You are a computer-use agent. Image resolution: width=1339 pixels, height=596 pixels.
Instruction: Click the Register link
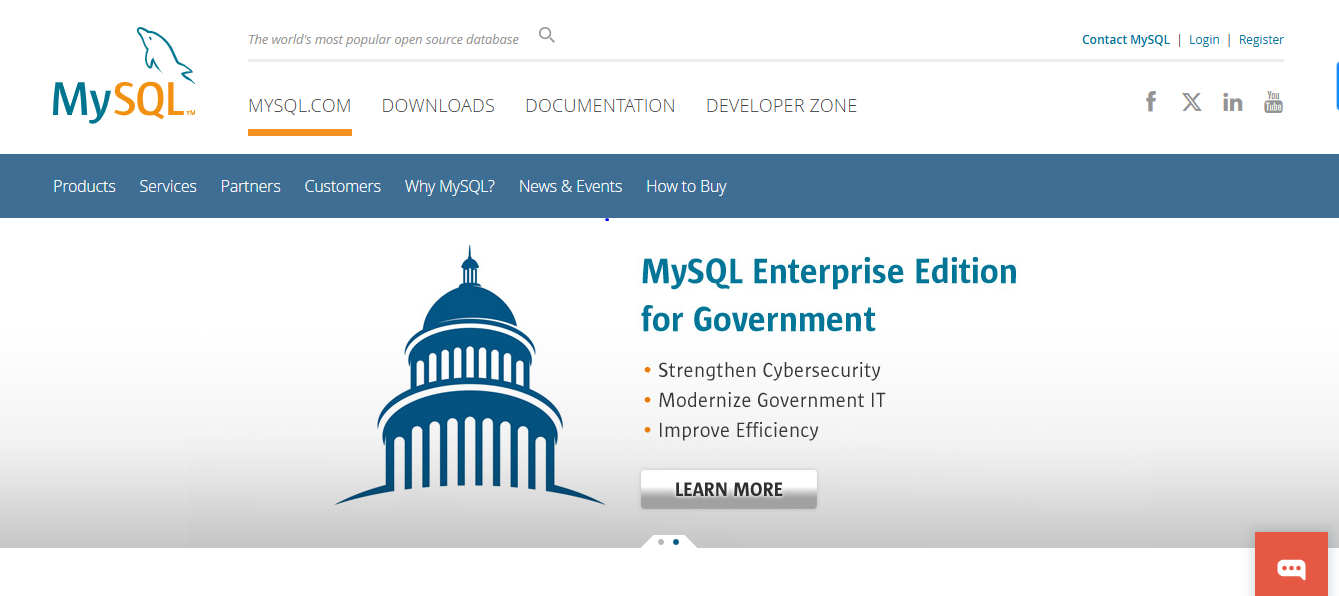[1260, 39]
